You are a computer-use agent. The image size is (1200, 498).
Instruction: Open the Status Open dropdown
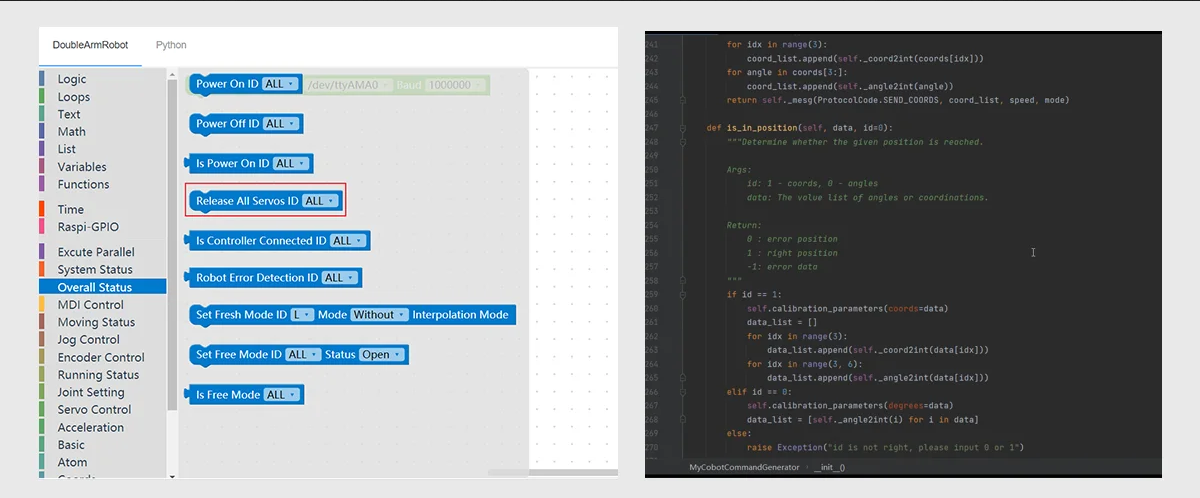(382, 355)
